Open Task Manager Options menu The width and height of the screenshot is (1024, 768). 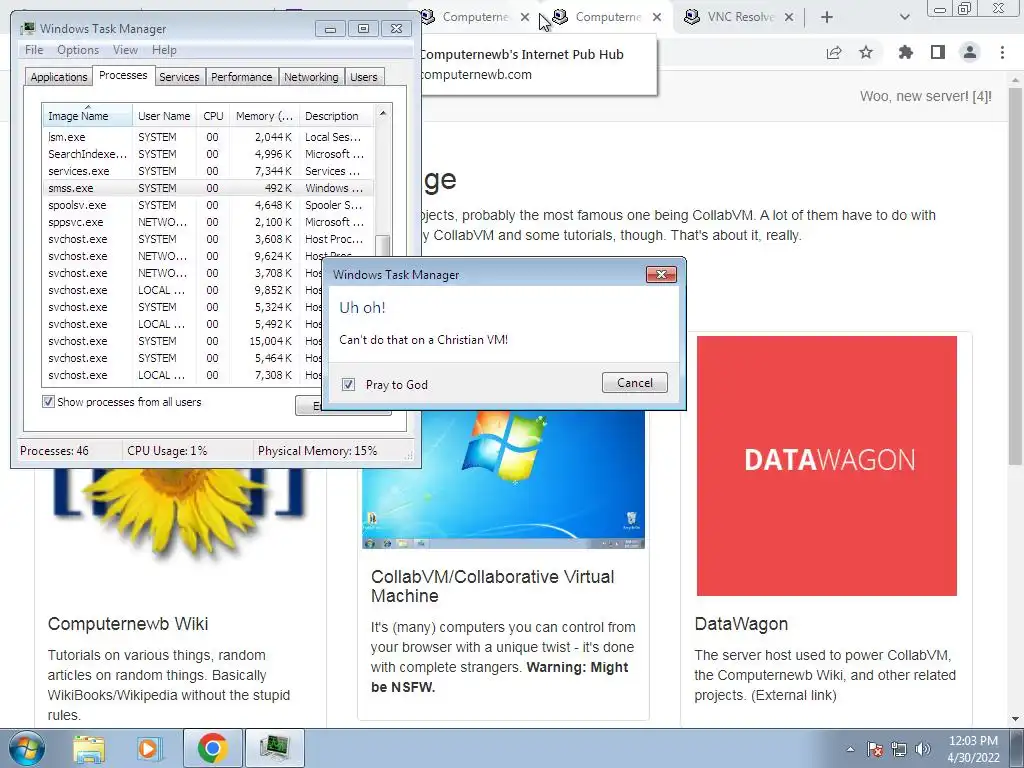(x=78, y=50)
